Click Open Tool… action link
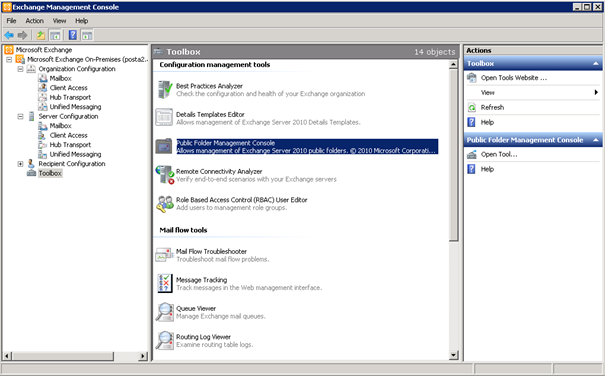Screen dimensions: 605x376 click(x=499, y=154)
